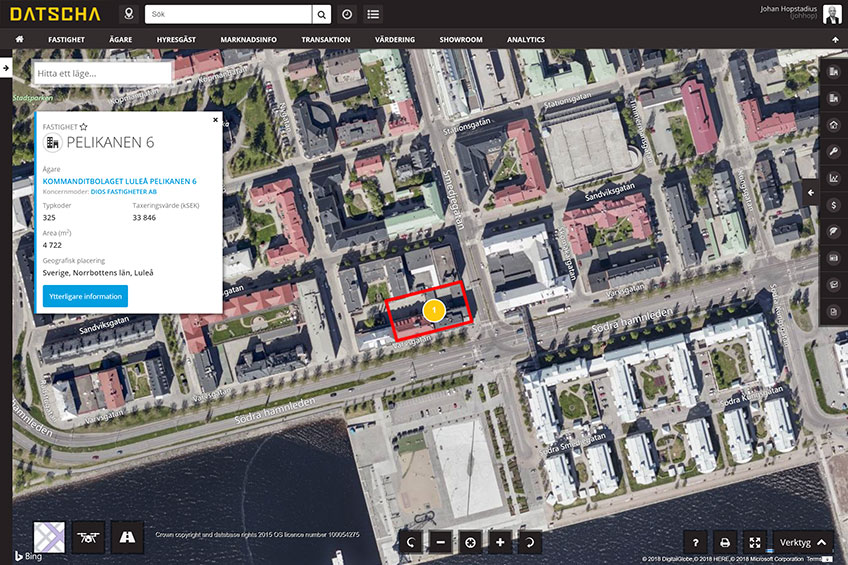Open the Fastighet menu
The image size is (848, 565).
tap(66, 40)
